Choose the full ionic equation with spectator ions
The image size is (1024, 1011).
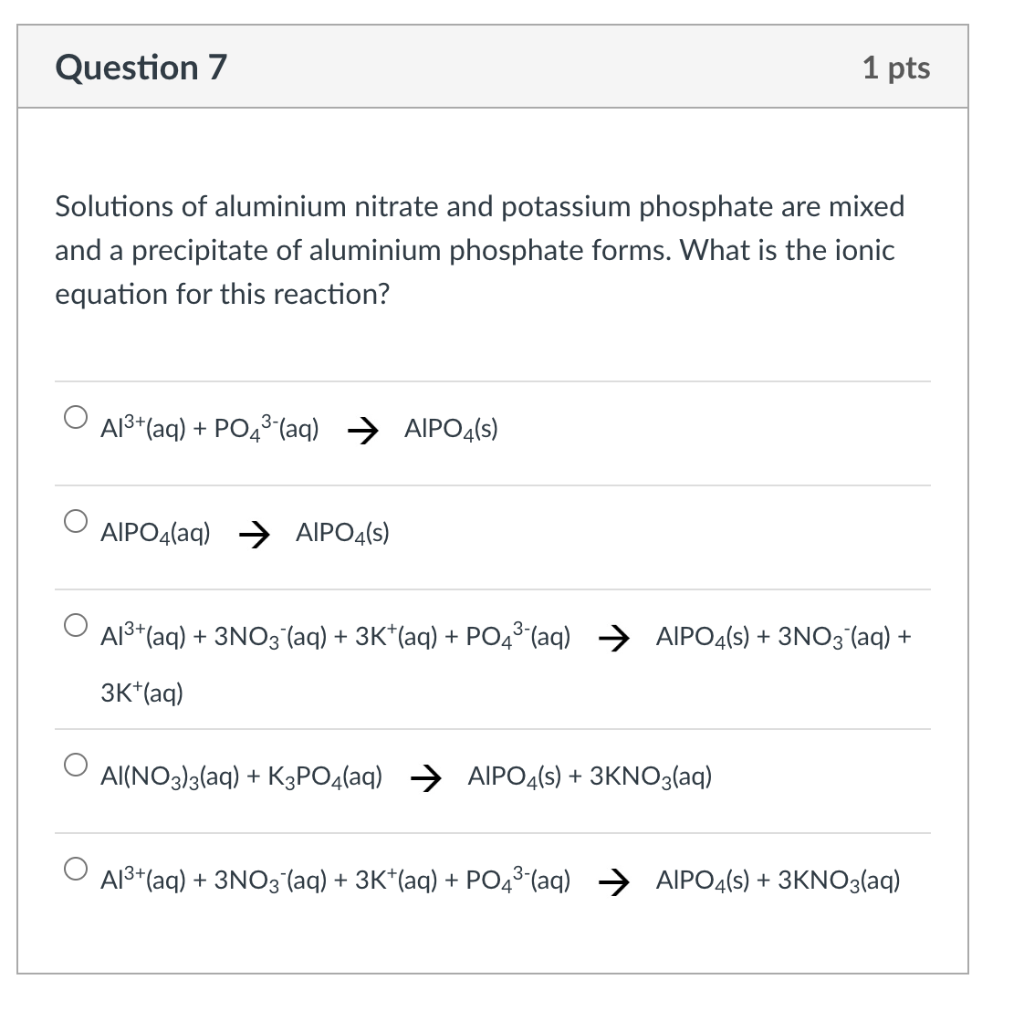(75, 624)
